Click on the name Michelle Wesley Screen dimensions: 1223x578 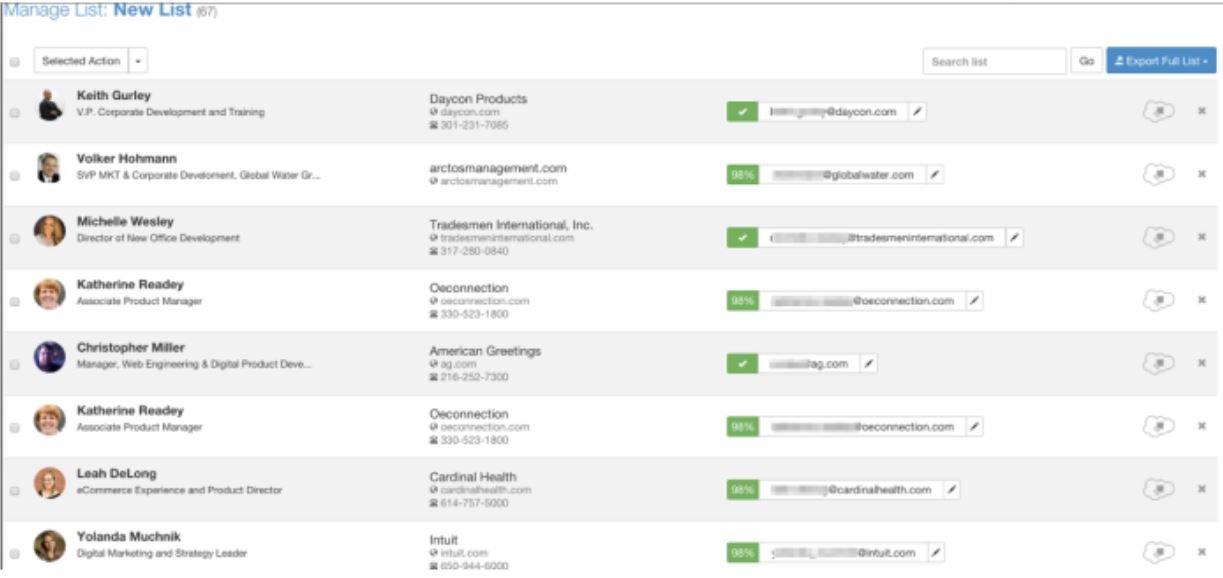[x=125, y=222]
